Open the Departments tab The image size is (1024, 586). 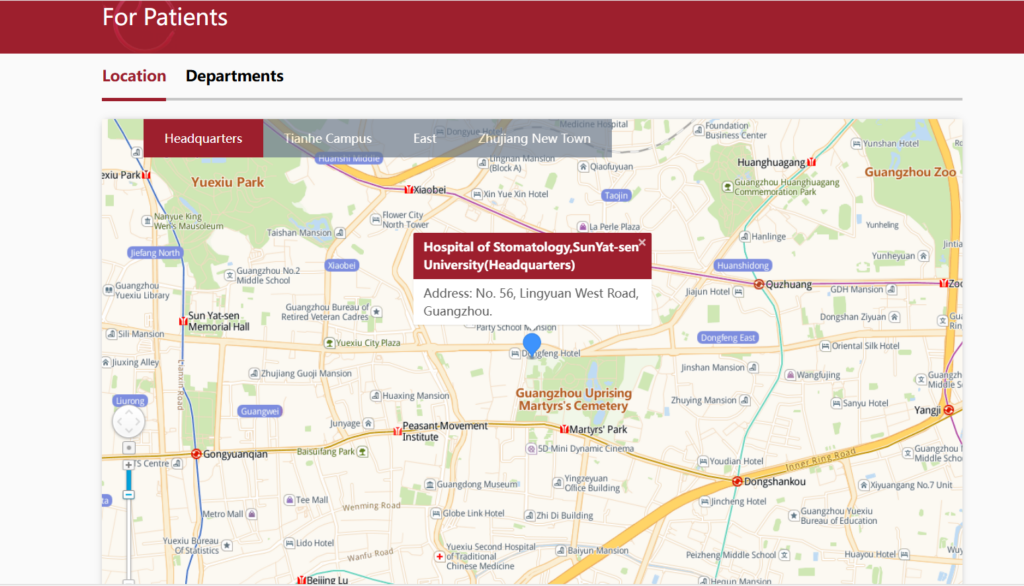[234, 76]
